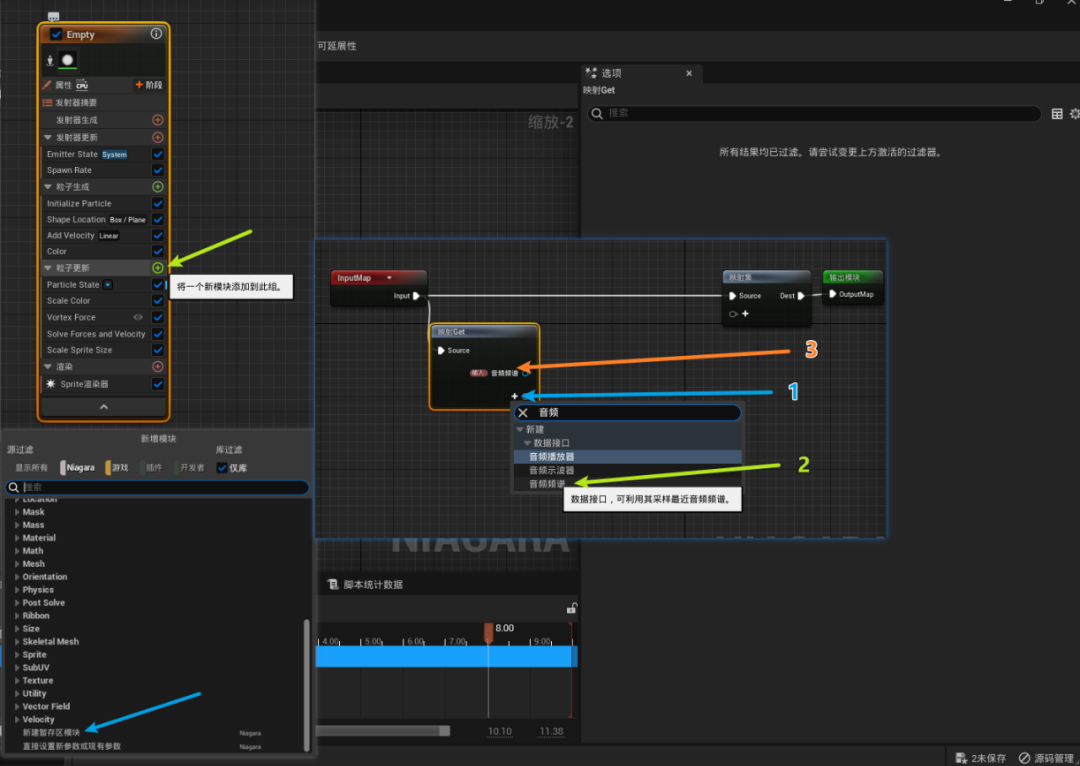Select 音频频谱 from the list
This screenshot has height=766, width=1080.
point(547,484)
